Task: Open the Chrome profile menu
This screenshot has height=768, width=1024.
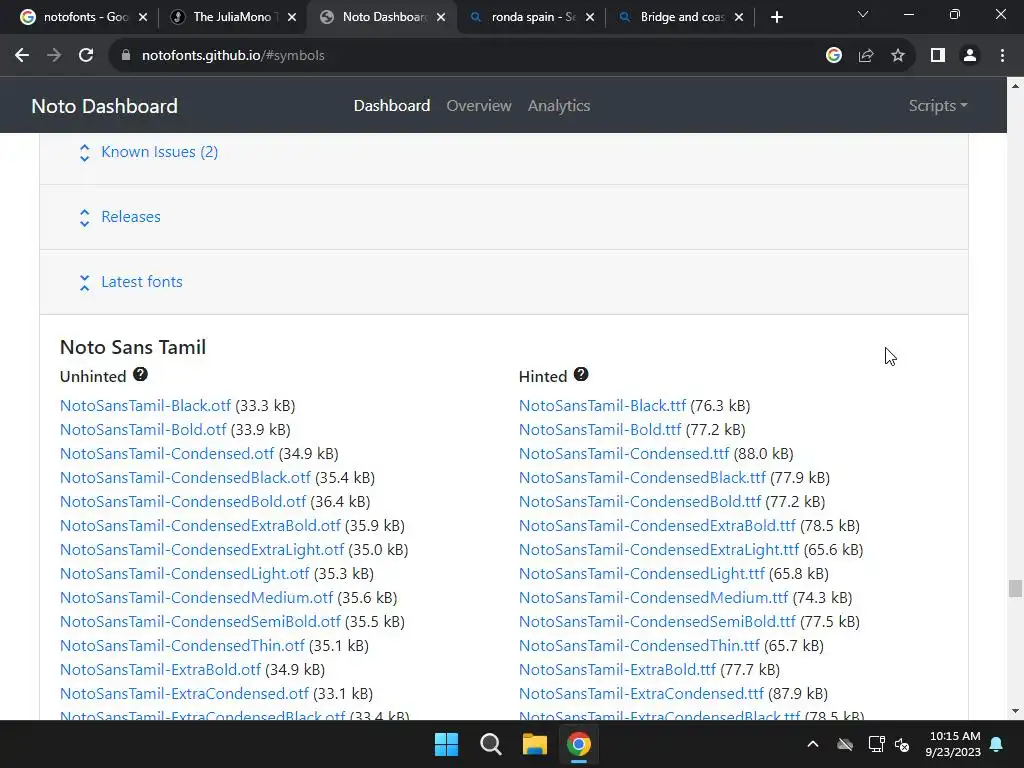Action: [x=970, y=56]
